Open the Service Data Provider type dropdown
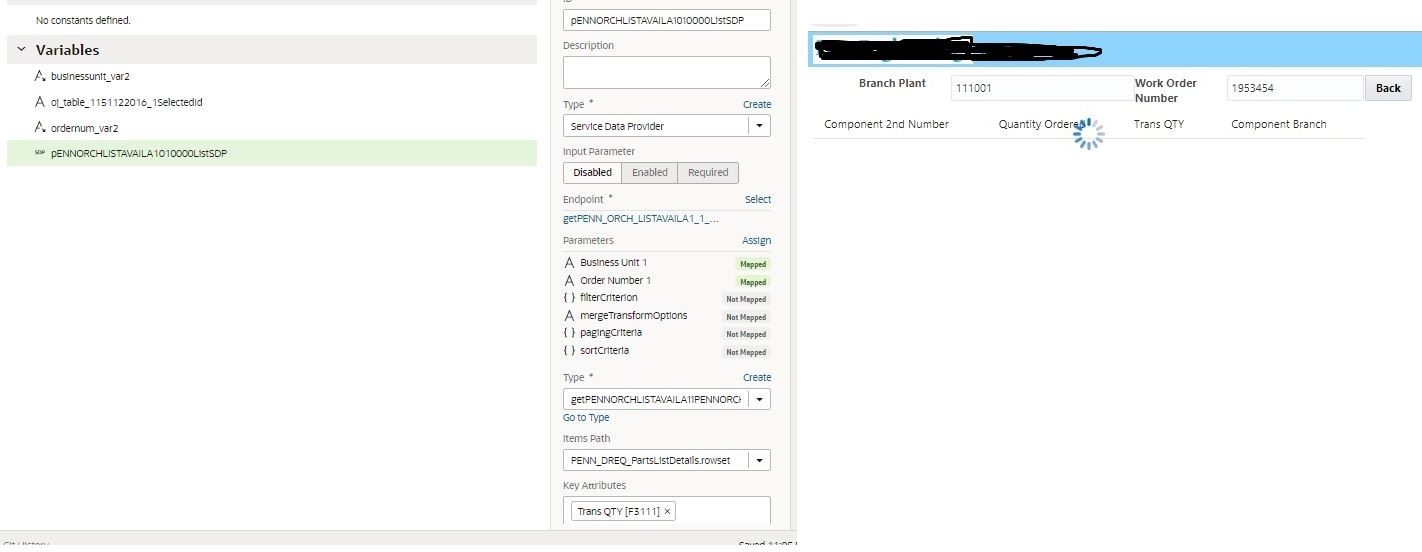 [x=760, y=126]
